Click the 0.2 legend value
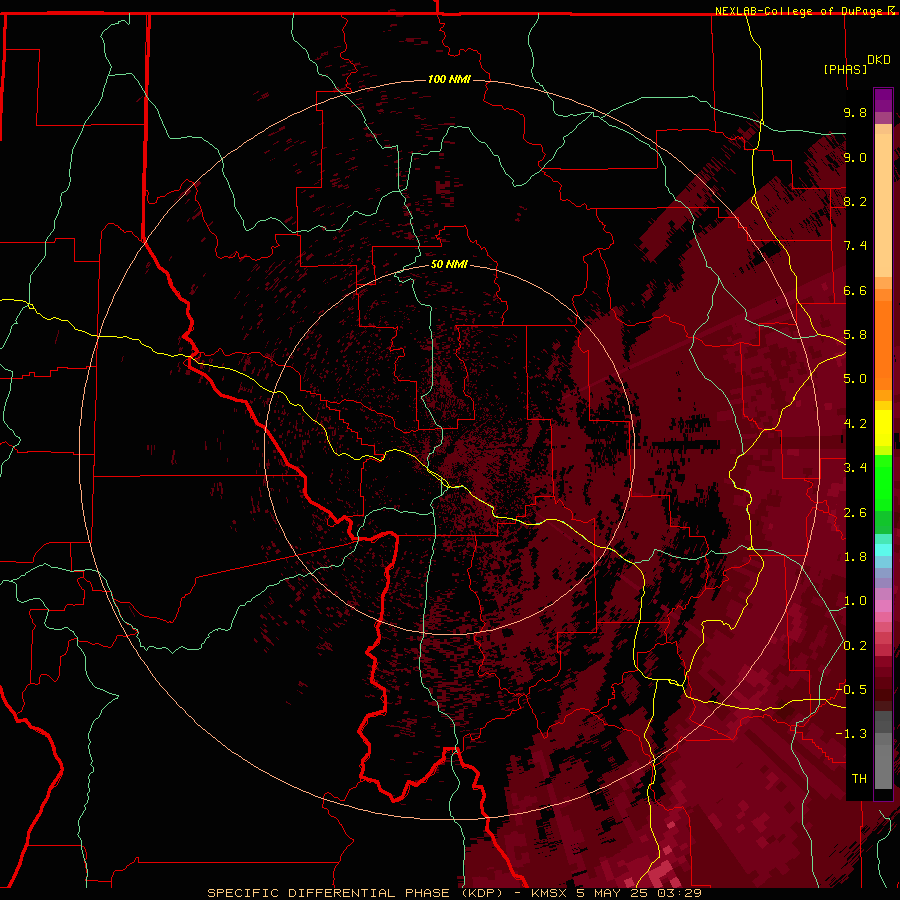900x900 pixels. tap(855, 646)
